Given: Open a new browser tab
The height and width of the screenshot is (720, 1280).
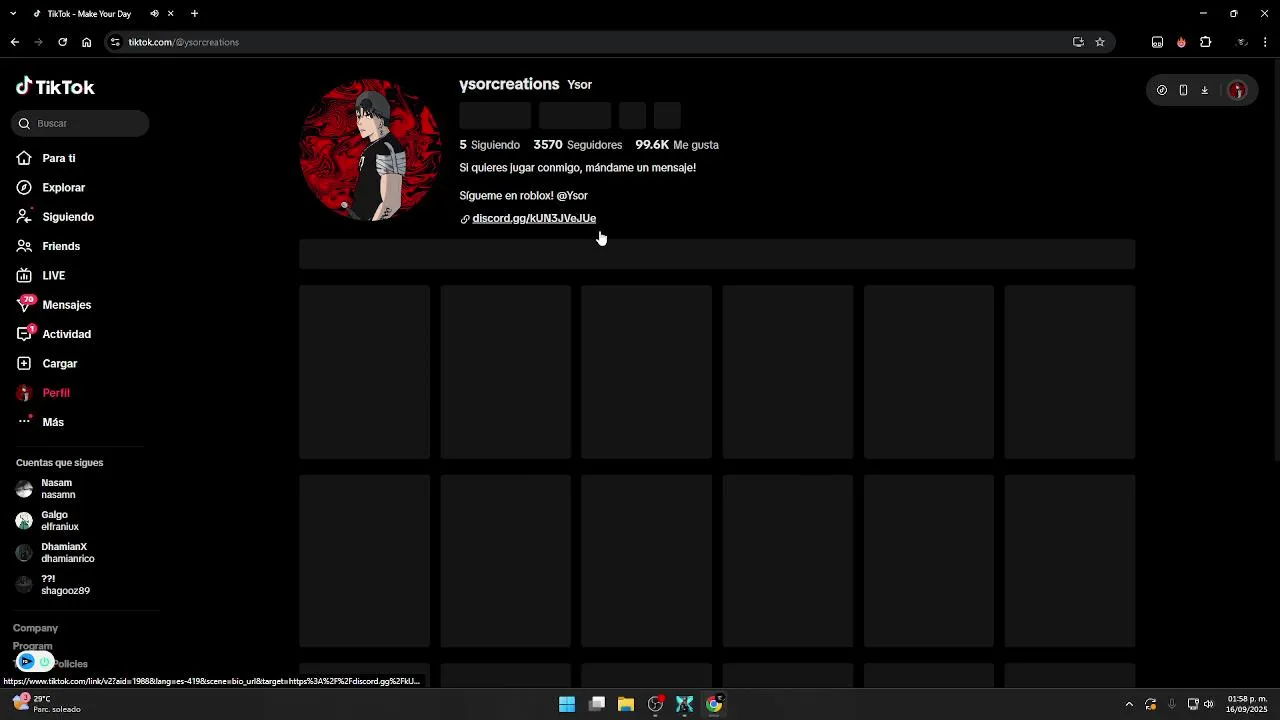Looking at the screenshot, I should [194, 14].
